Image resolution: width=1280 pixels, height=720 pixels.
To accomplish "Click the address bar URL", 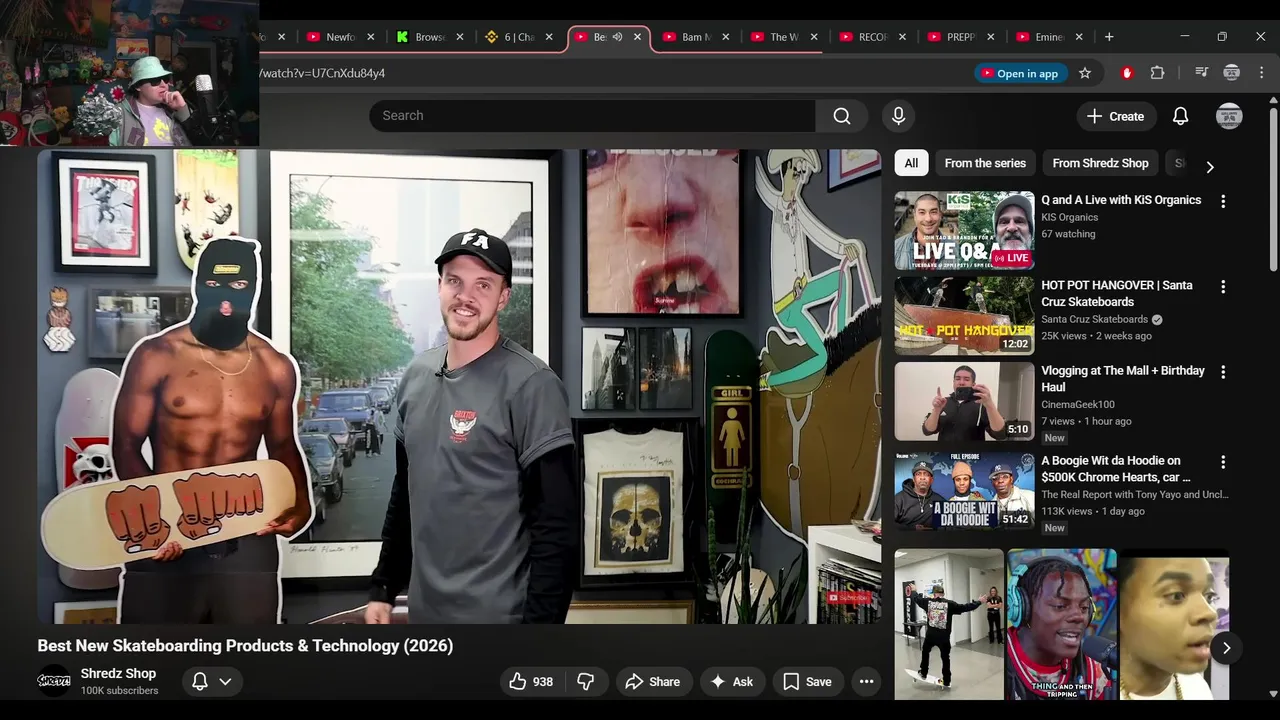I will click(x=322, y=73).
